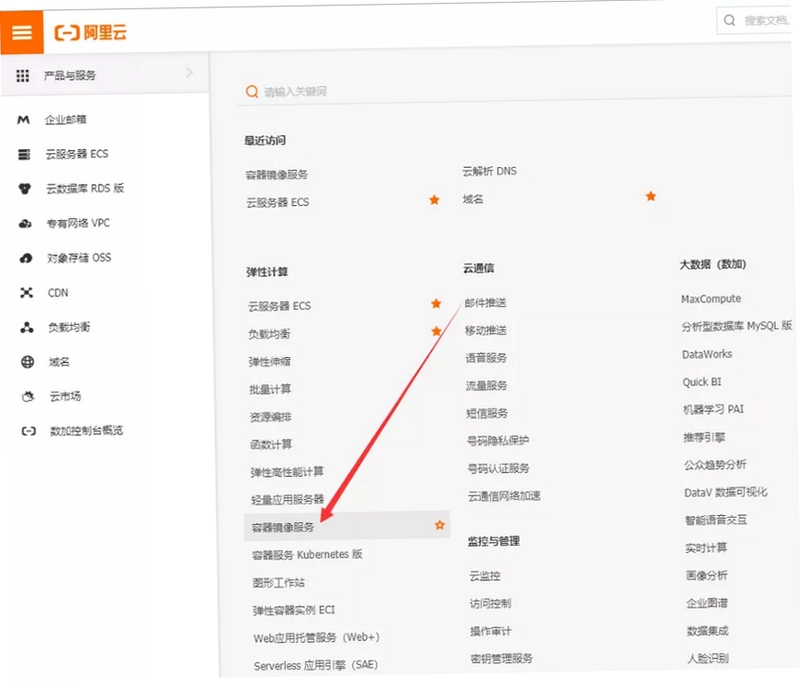Click the 负载均衡 icon in sidebar
This screenshot has width=800, height=681.
[27, 327]
